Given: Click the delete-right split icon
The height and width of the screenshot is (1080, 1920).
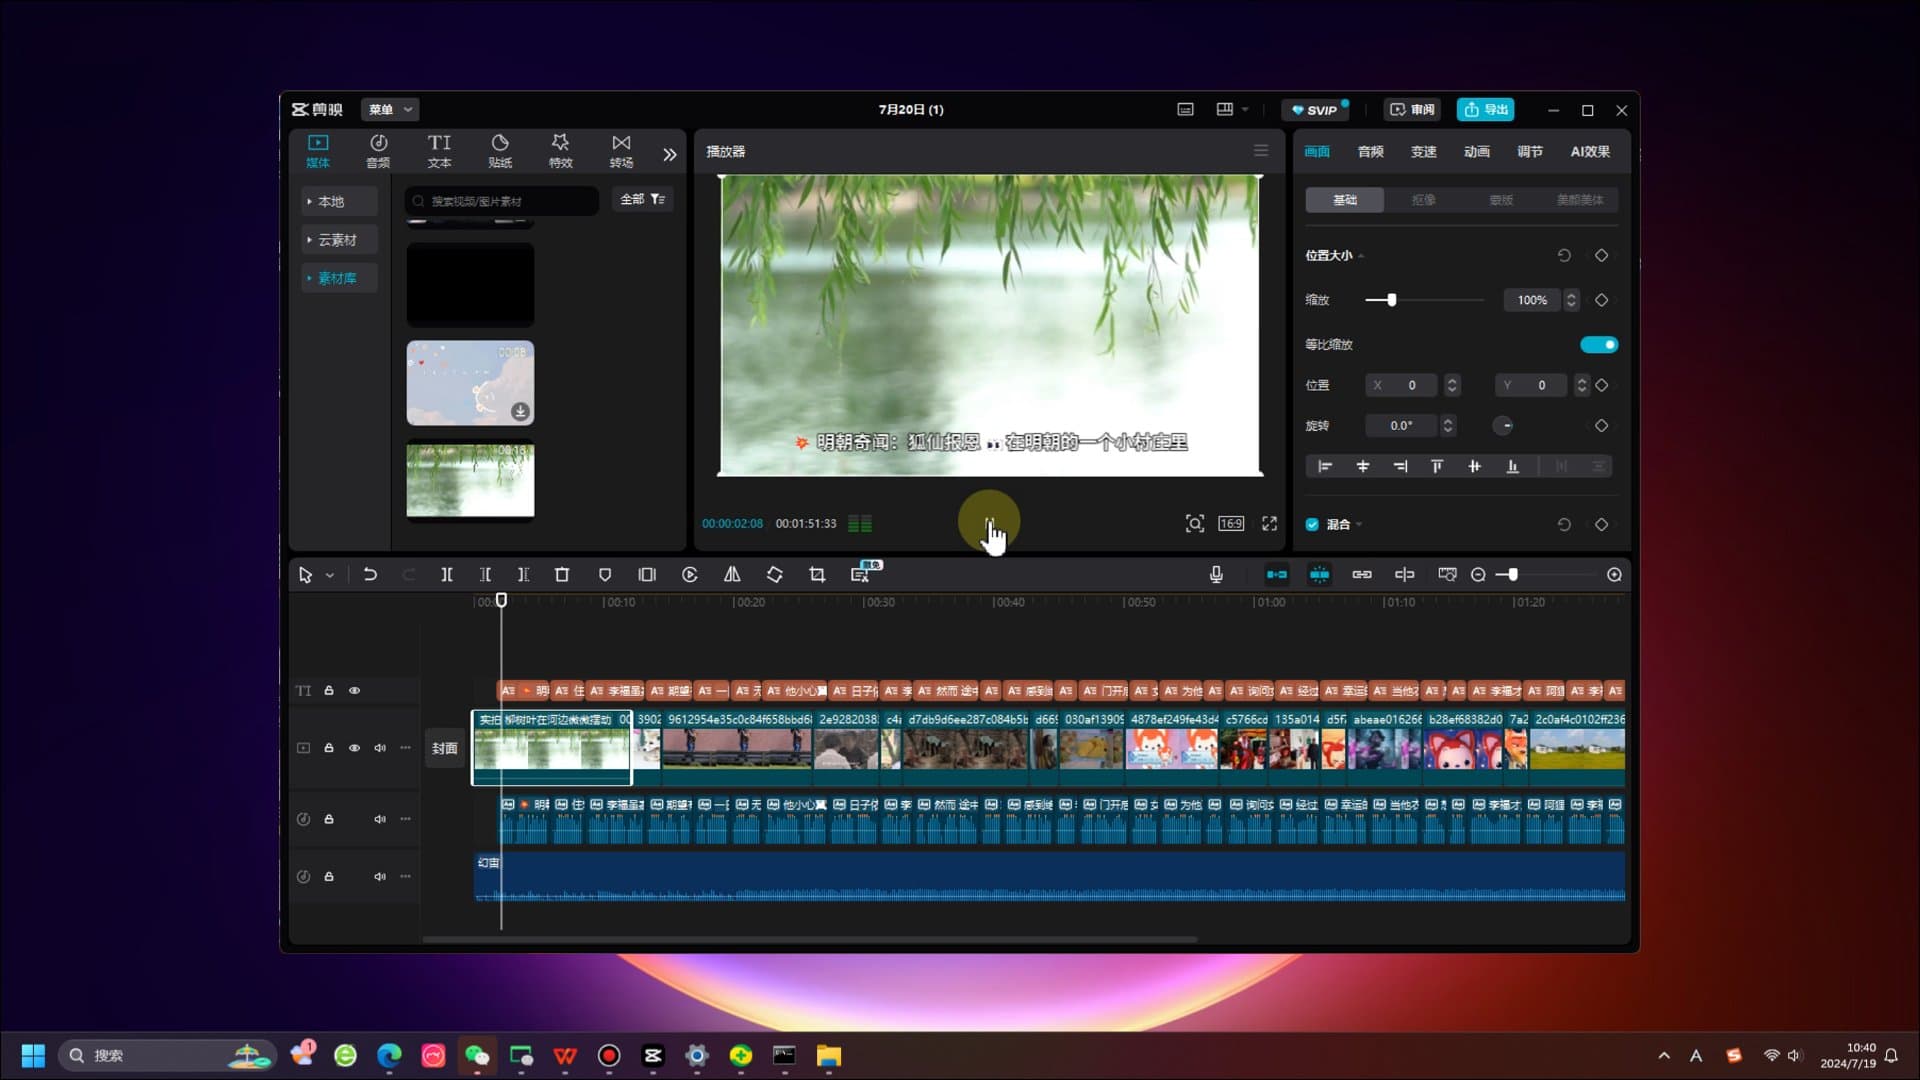Looking at the screenshot, I should coord(523,575).
